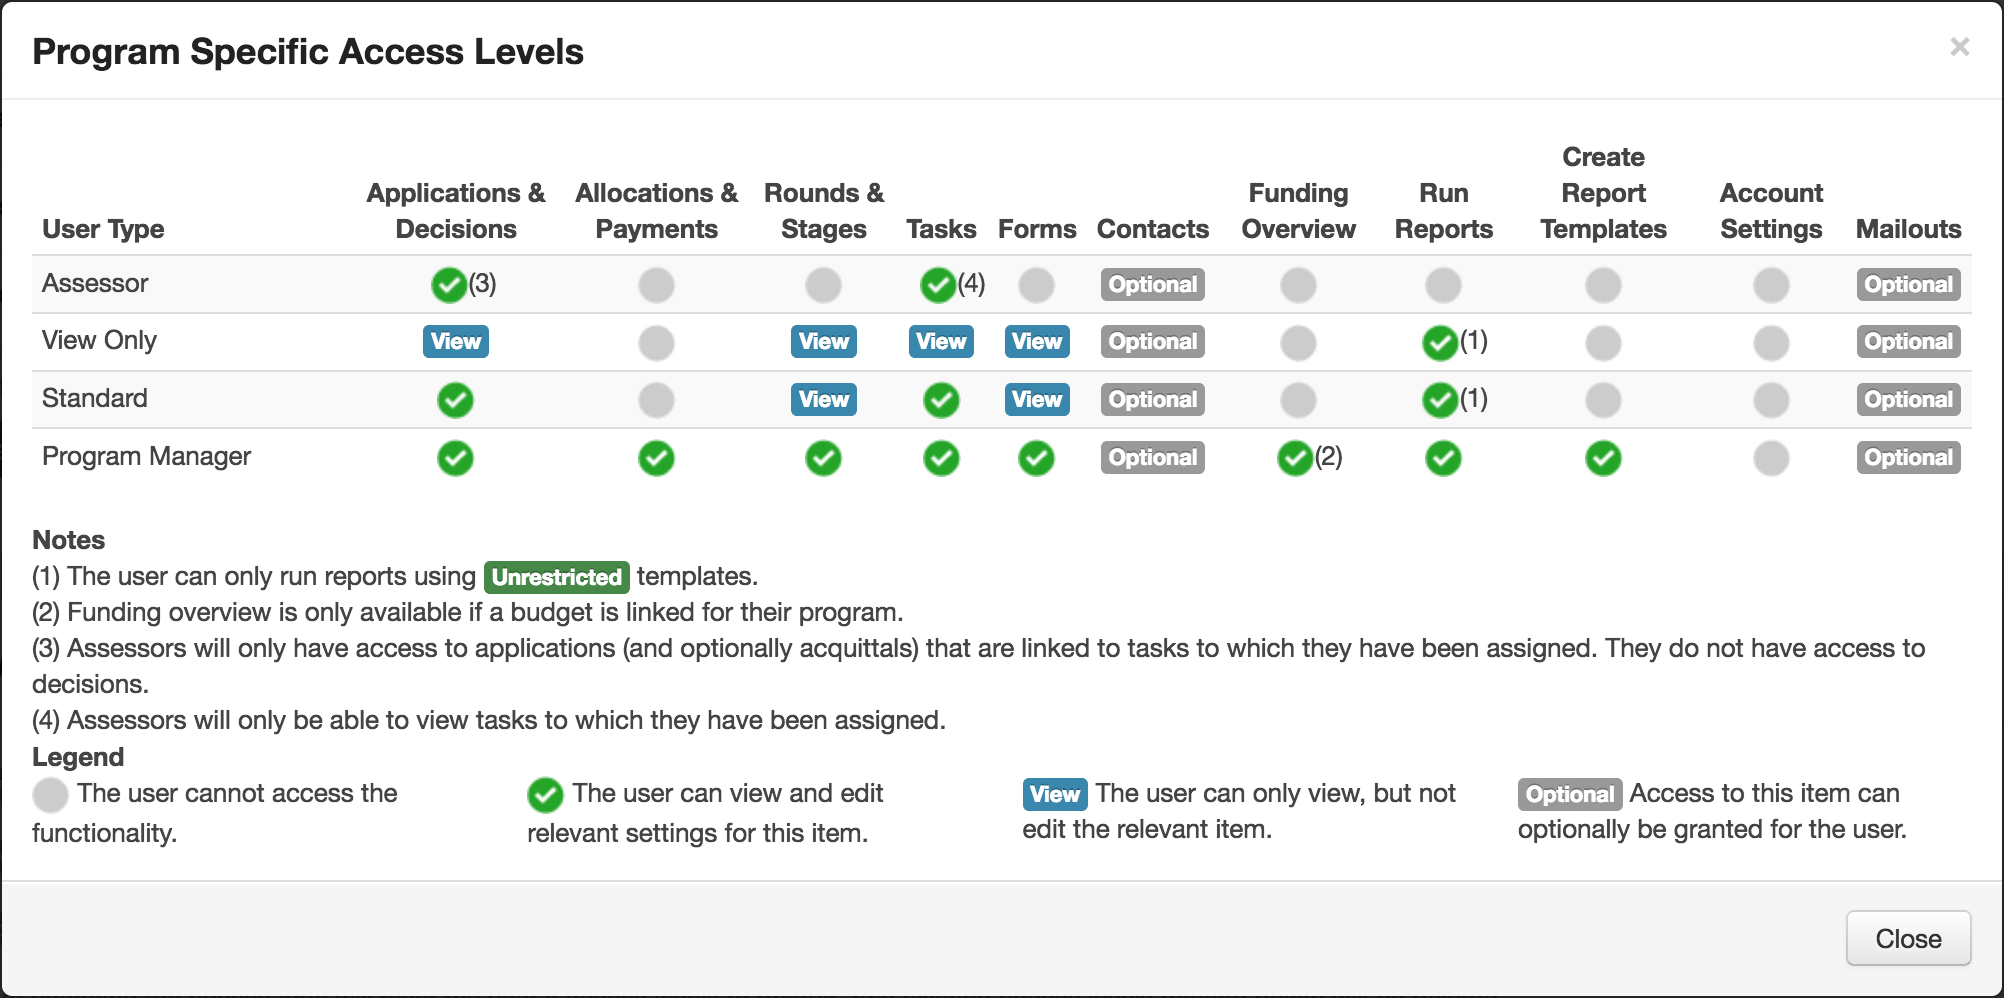The height and width of the screenshot is (998, 2004).
Task: Click Assessor's grey circle under Account Settings
Action: coord(1771,285)
